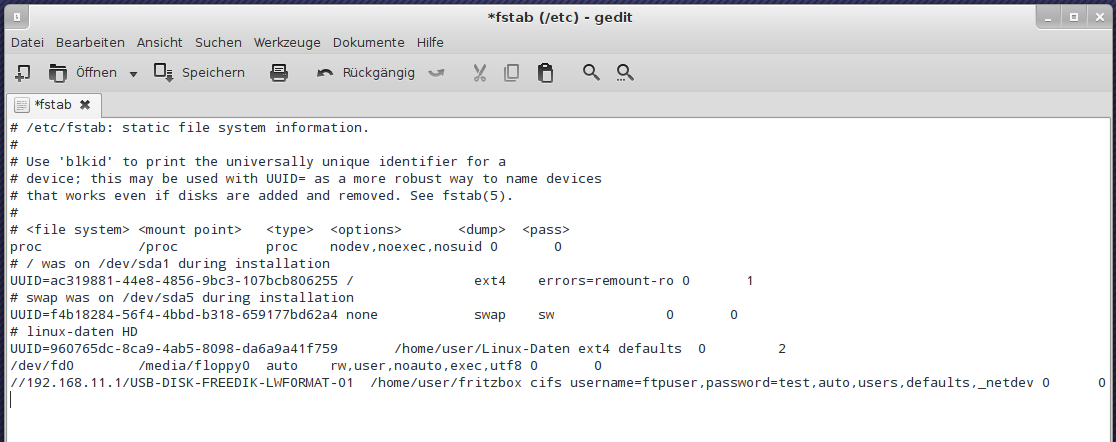Screen dimensions: 1116x442
Task: Open the Datei menu
Action: tap(27, 43)
